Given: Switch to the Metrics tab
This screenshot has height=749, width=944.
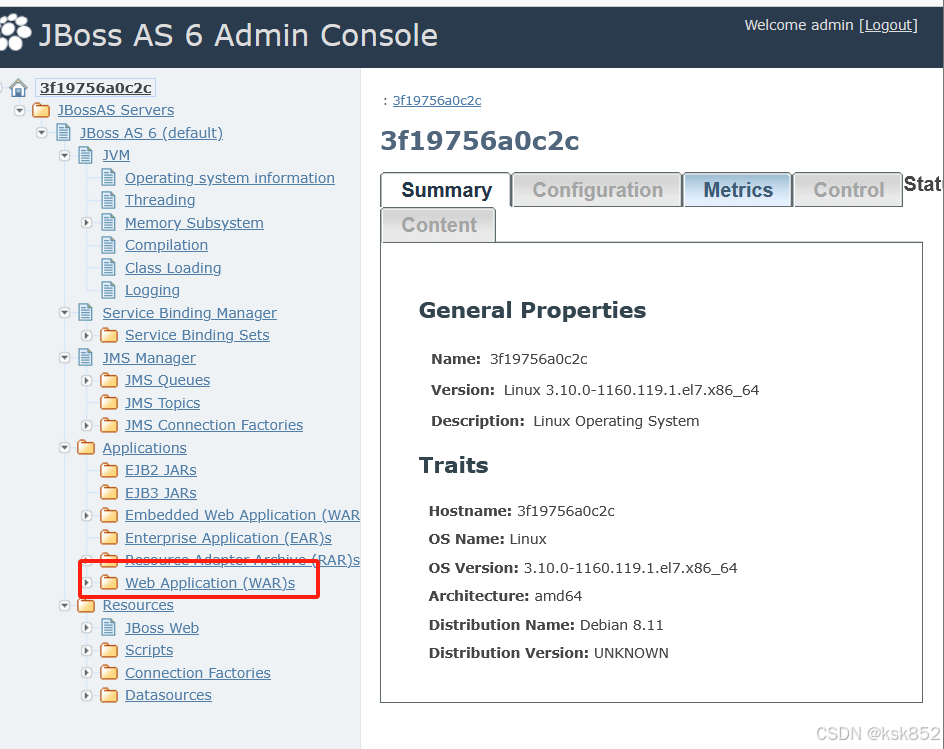Looking at the screenshot, I should (x=737, y=189).
